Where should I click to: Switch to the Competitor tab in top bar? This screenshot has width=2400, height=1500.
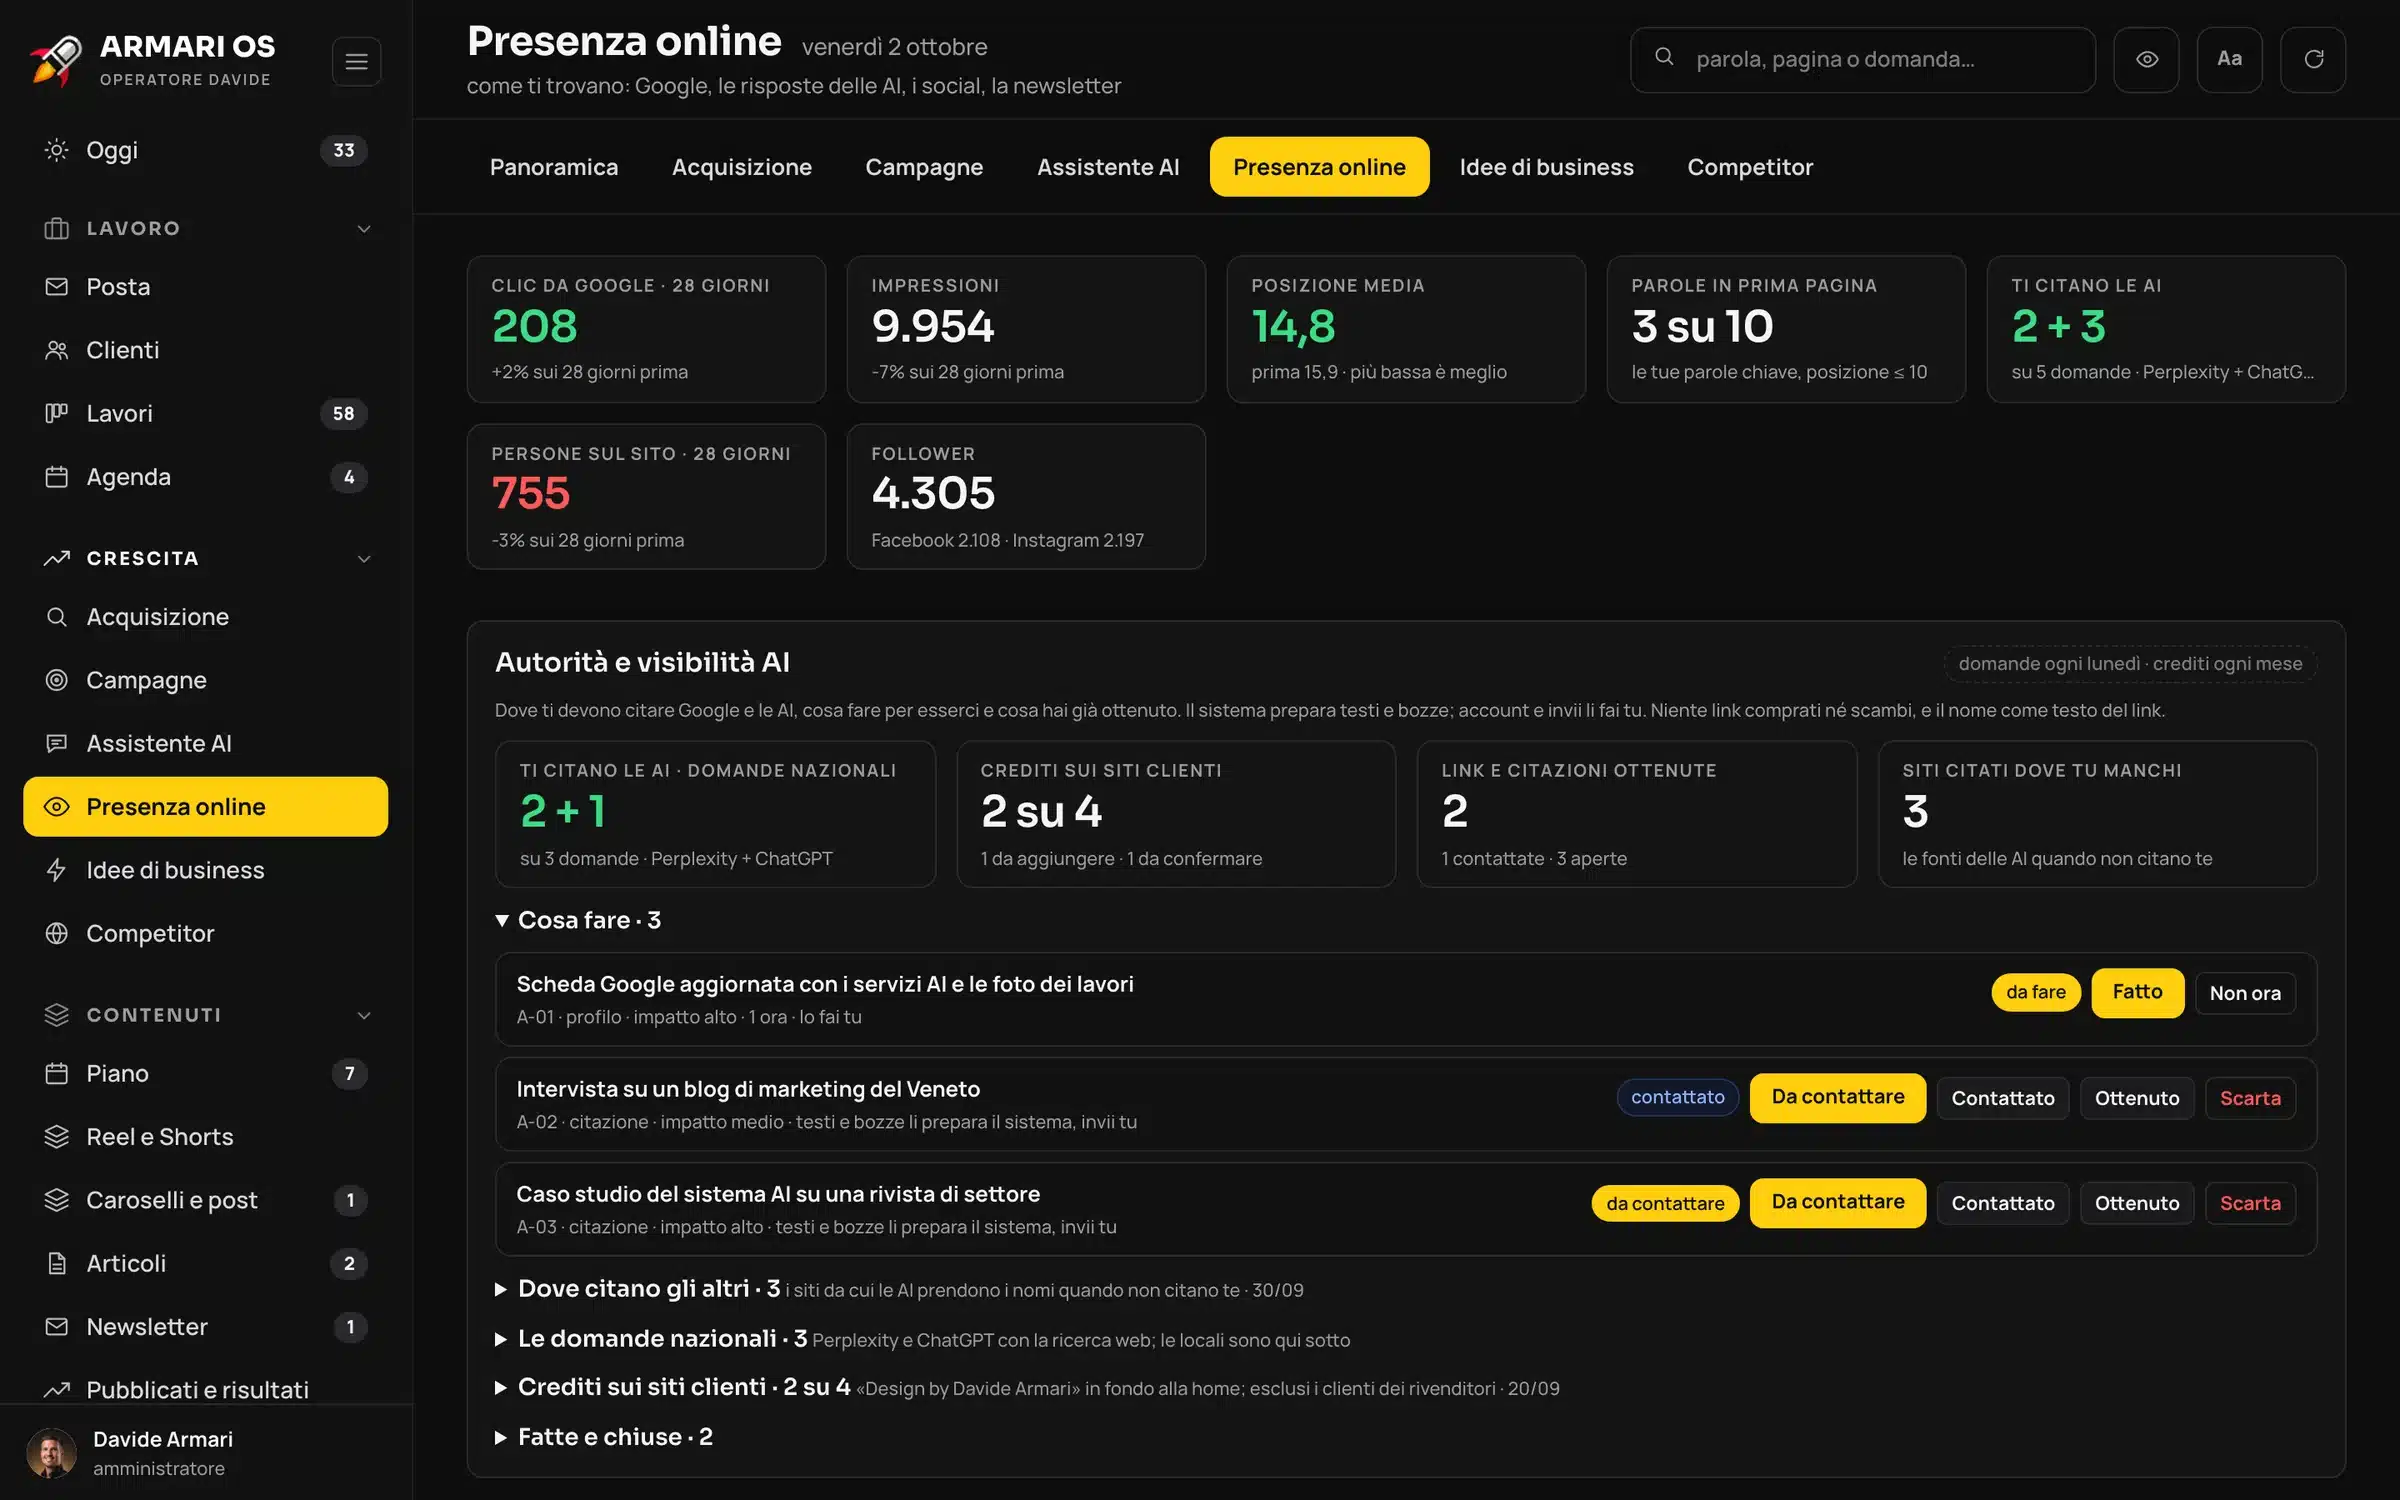1750,167
